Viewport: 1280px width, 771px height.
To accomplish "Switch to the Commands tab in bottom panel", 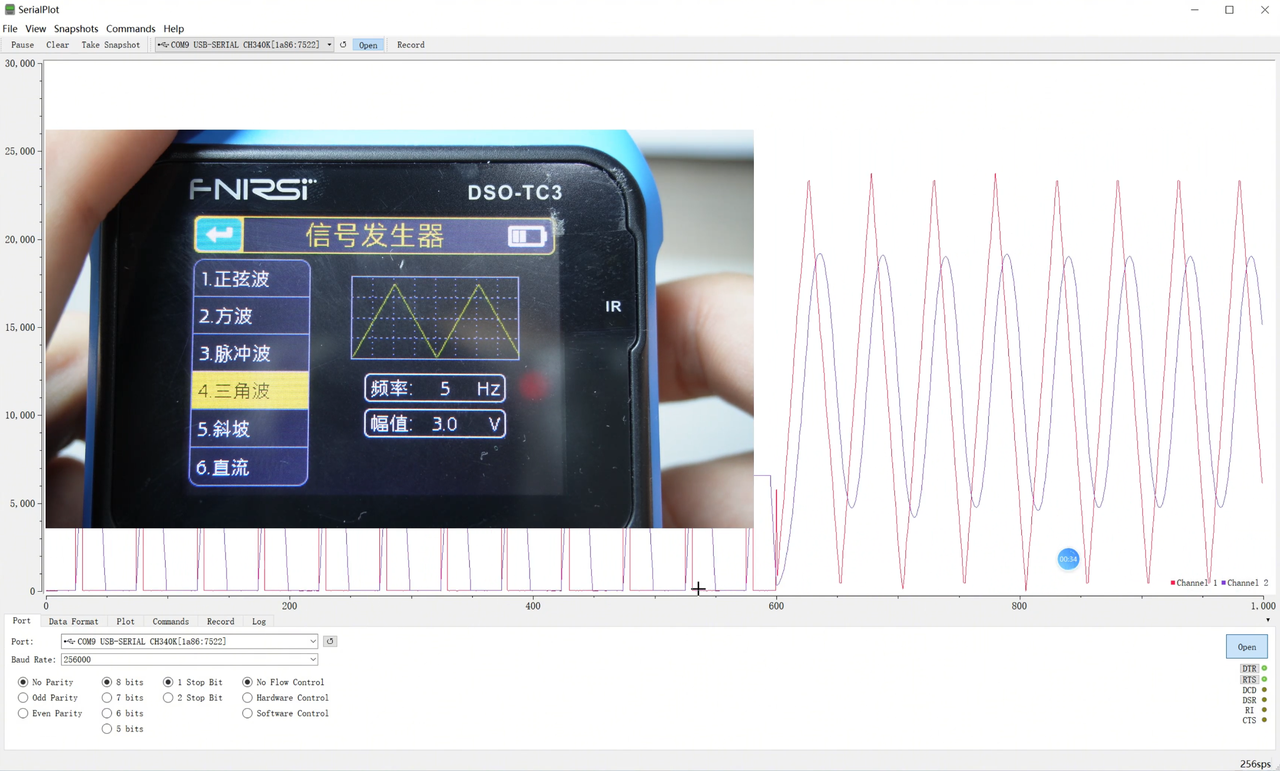I will pos(171,621).
